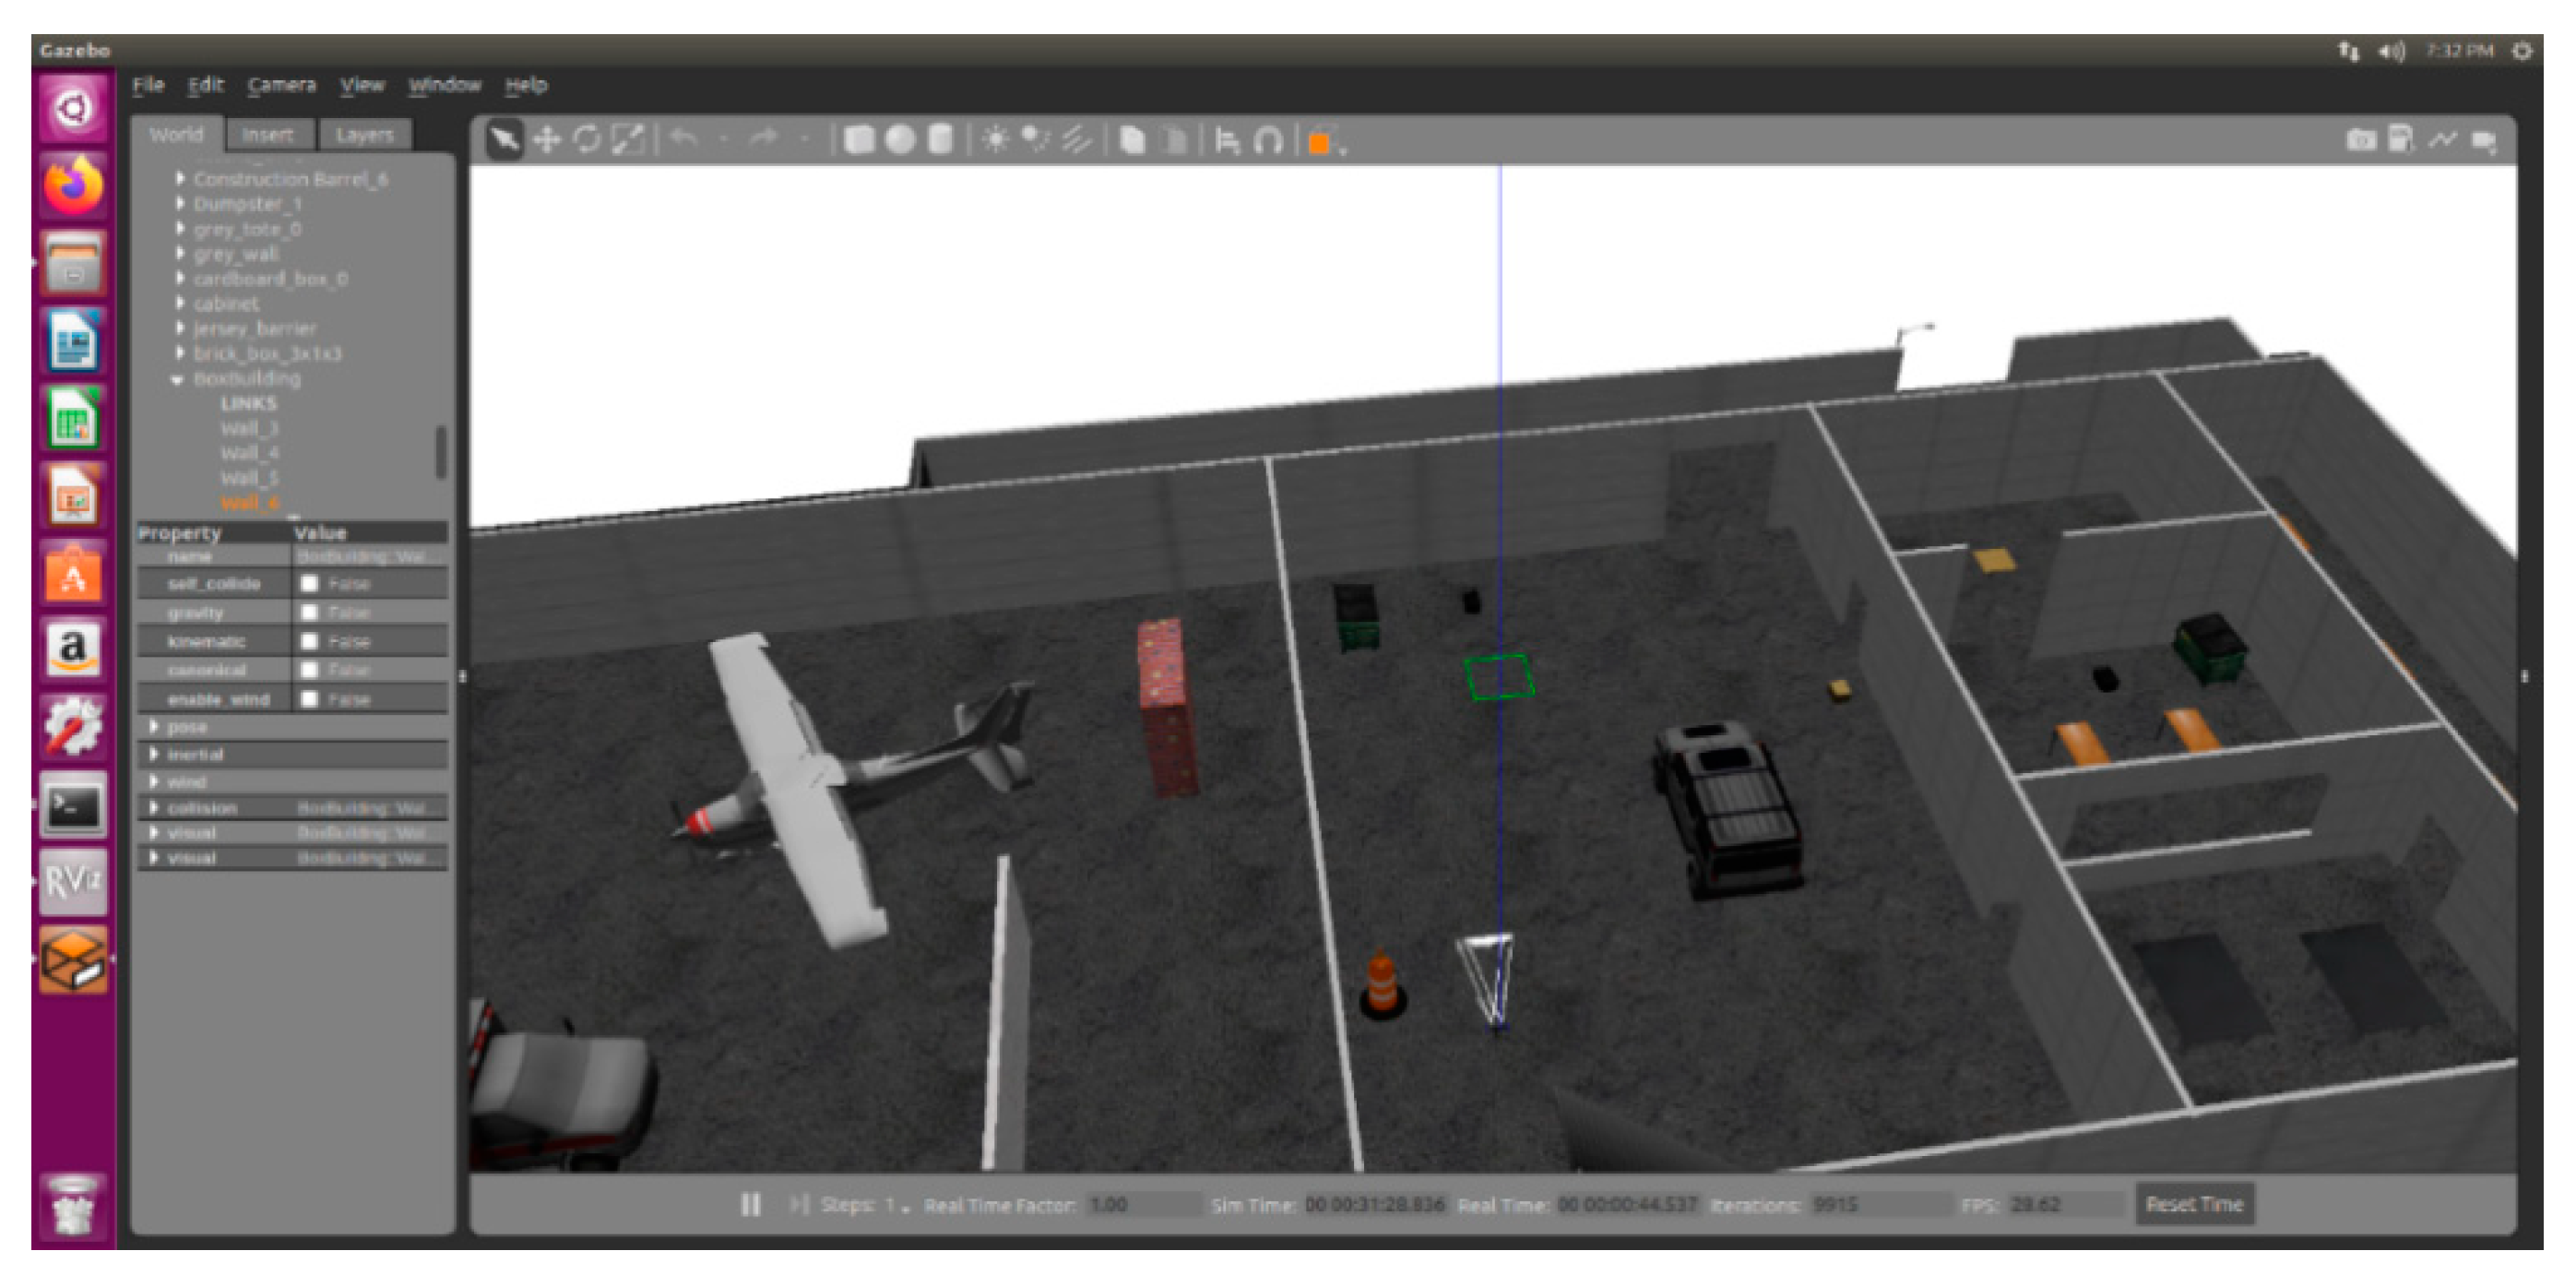Pause the simulation
The width and height of the screenshot is (2576, 1275).
(x=750, y=1204)
